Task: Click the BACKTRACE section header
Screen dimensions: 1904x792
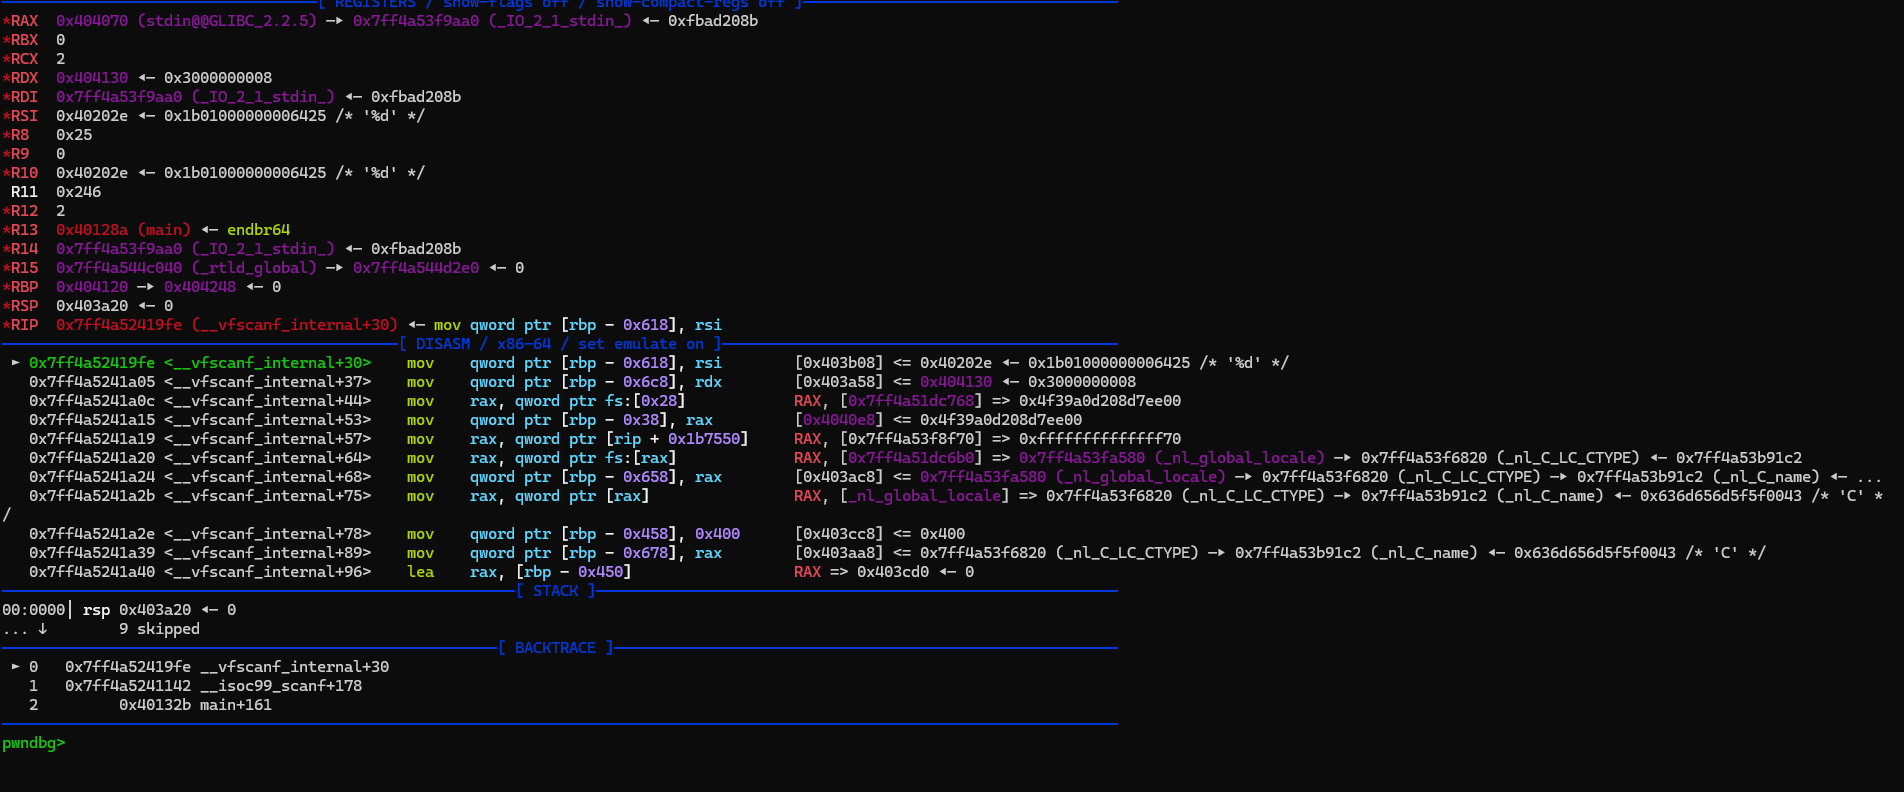Action: click(x=555, y=648)
